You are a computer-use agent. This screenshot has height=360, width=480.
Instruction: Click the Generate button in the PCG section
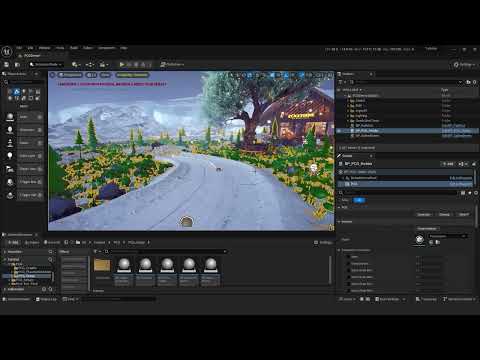(424, 214)
